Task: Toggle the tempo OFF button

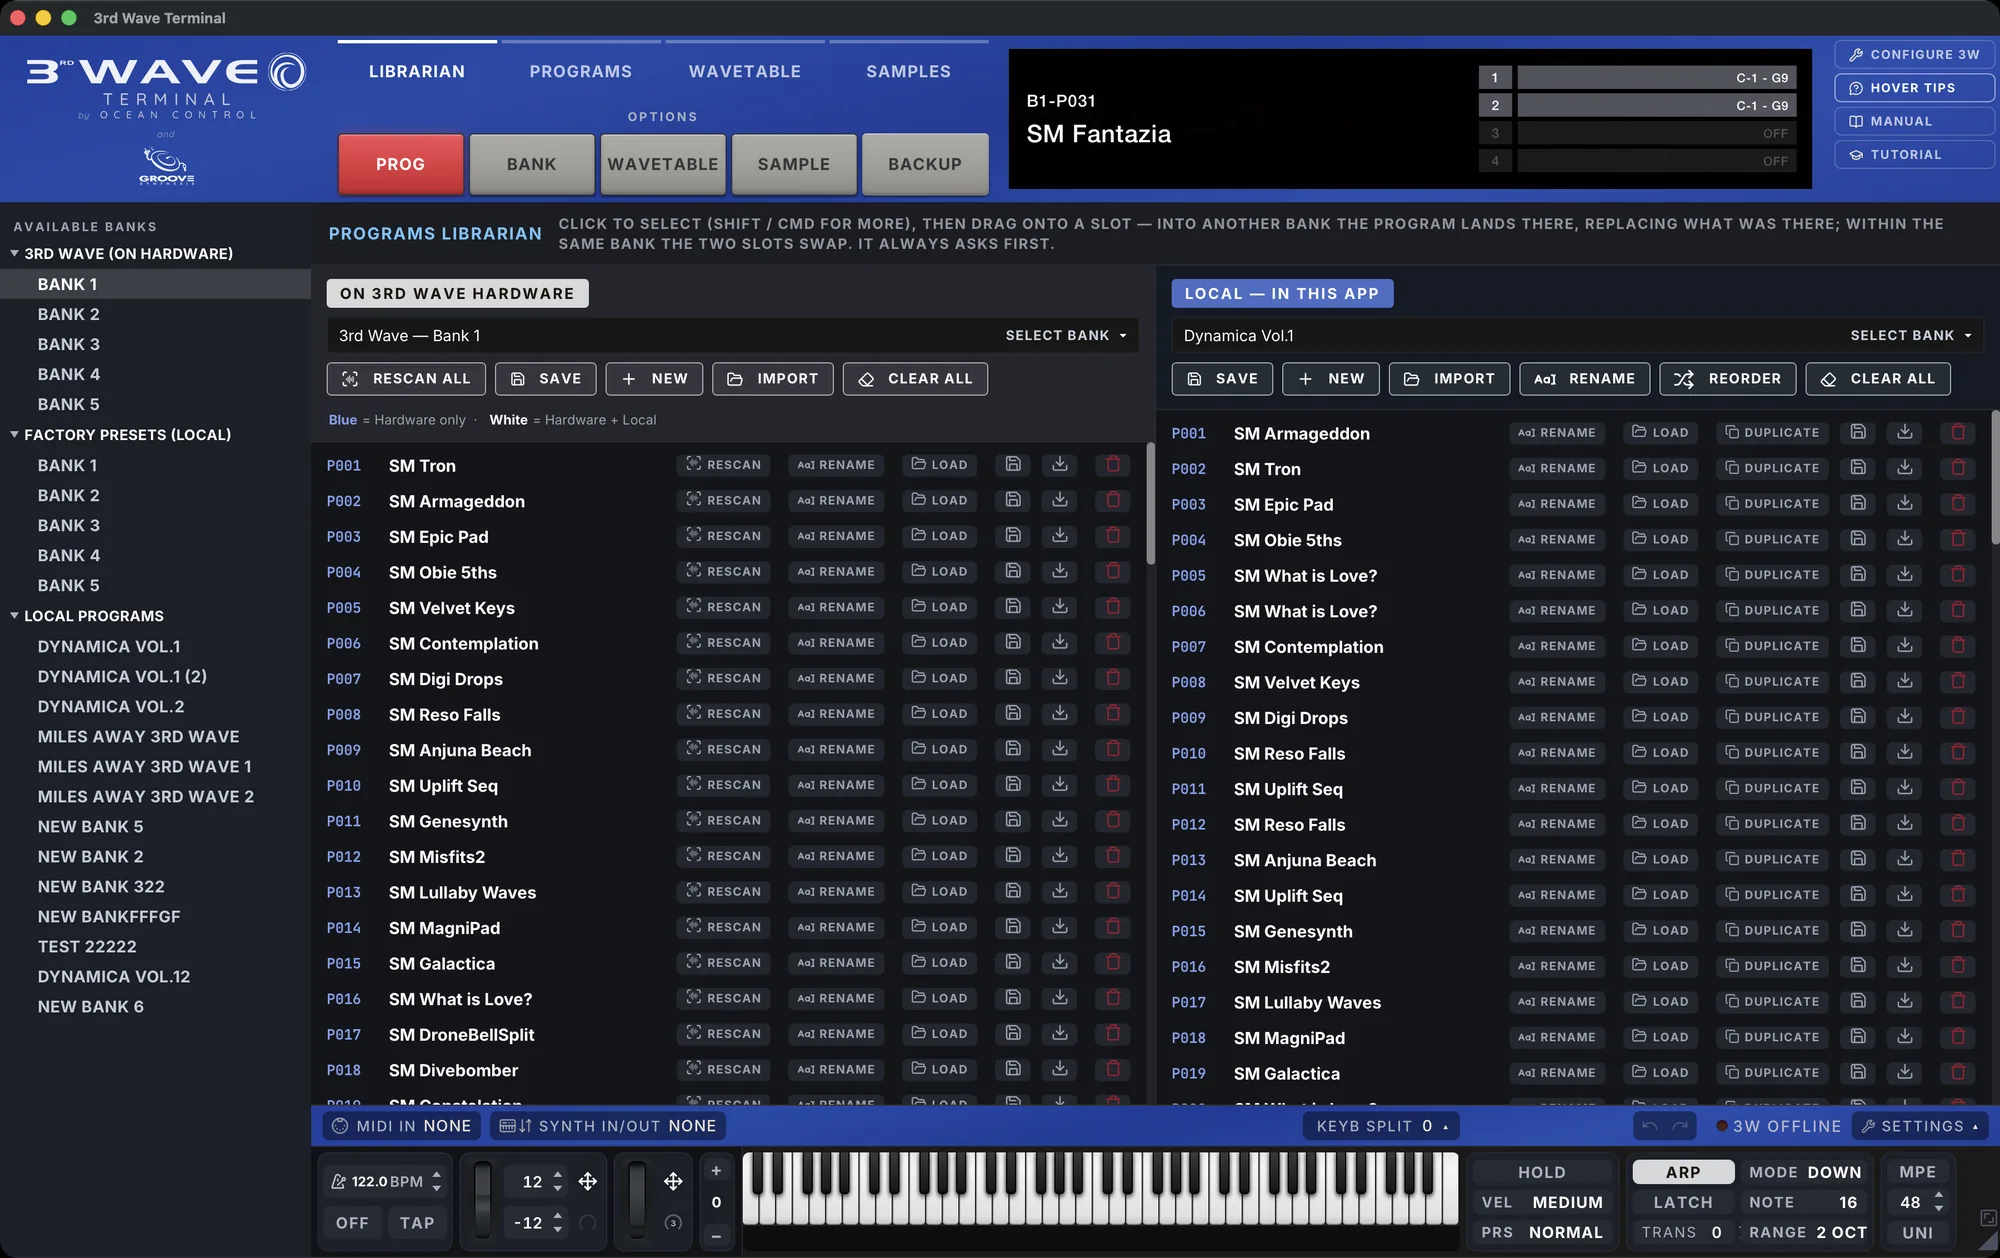Action: tap(352, 1223)
